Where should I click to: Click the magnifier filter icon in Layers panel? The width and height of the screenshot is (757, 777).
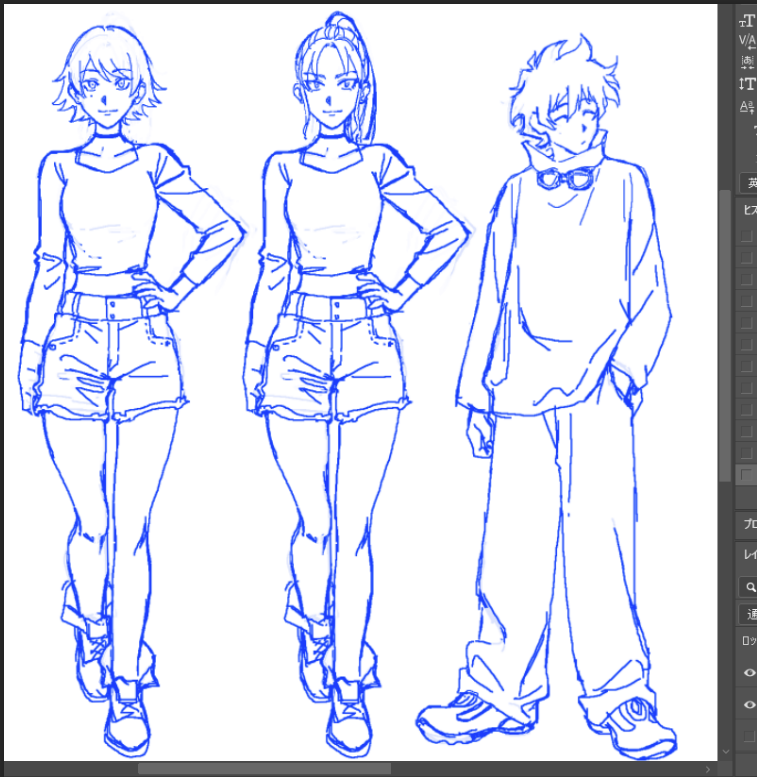(750, 587)
